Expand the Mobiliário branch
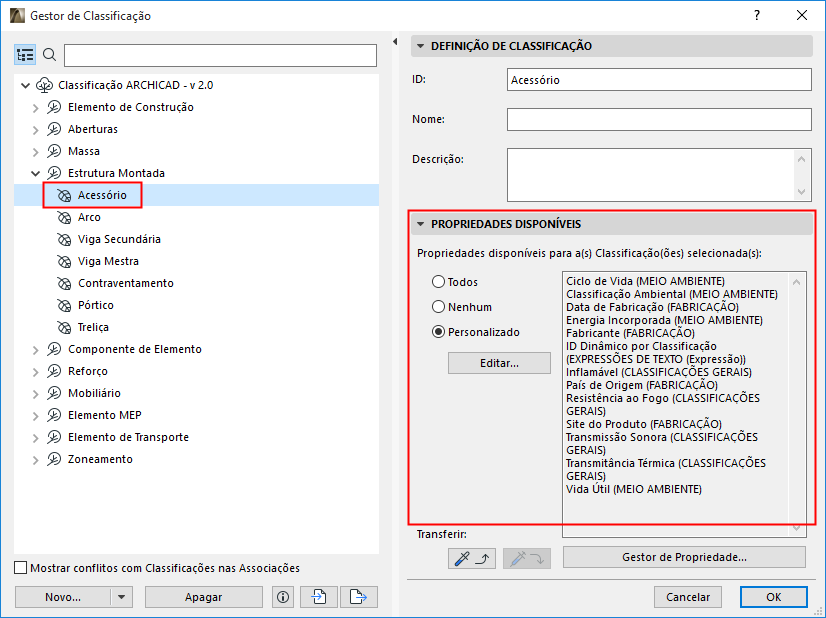The height and width of the screenshot is (618, 826). pos(35,394)
